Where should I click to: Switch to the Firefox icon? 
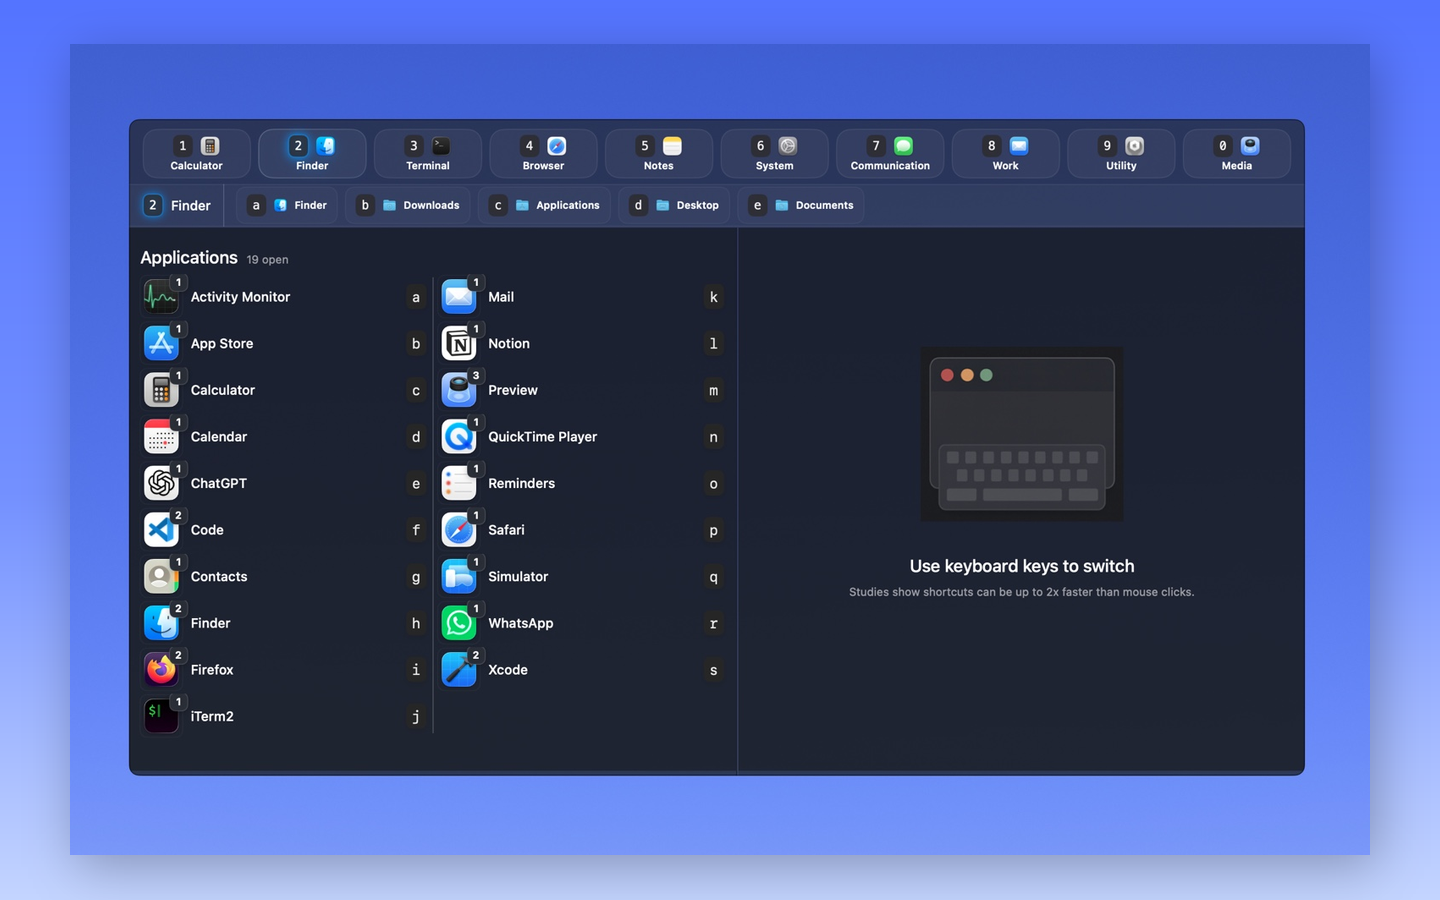pyautogui.click(x=161, y=670)
